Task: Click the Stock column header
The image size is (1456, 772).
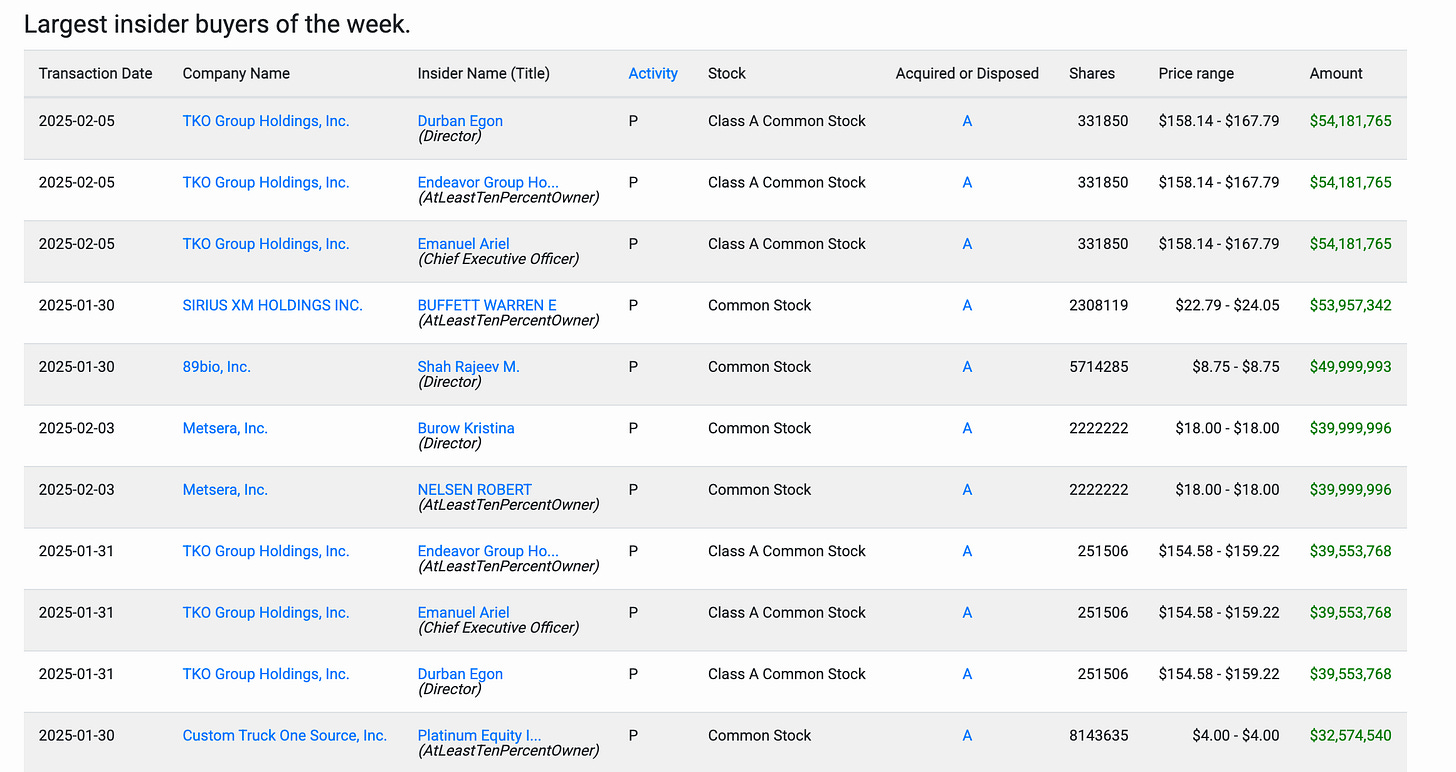Action: coord(727,73)
